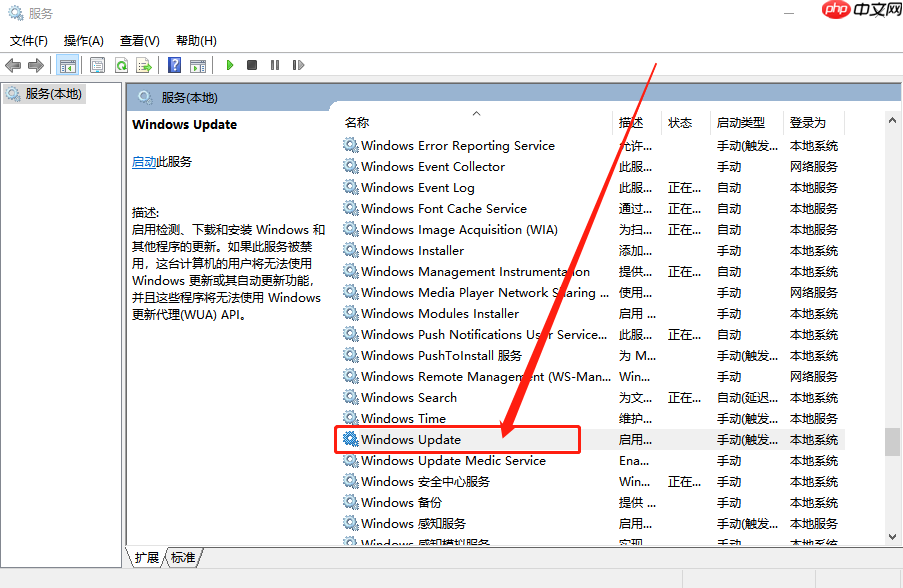This screenshot has height=588, width=903.
Task: Click the Refresh toolbar icon
Action: (x=121, y=64)
